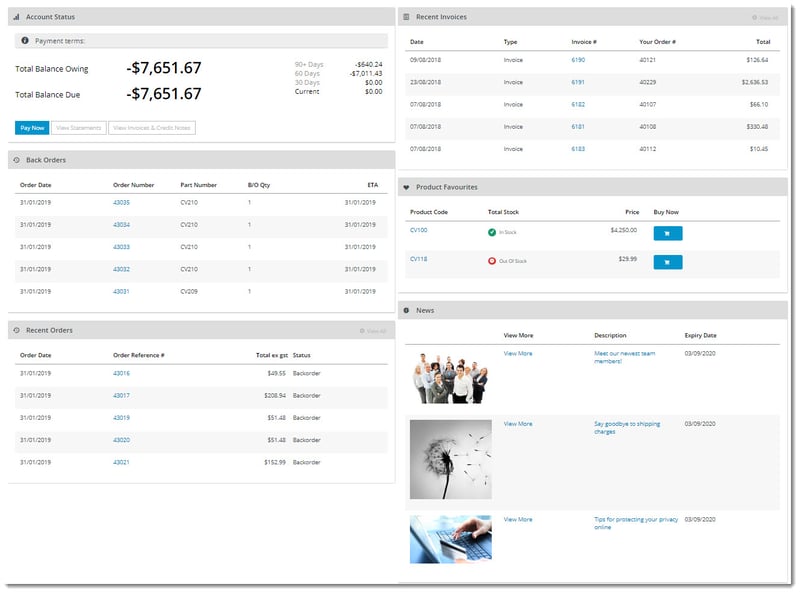Open product code CV118
The width and height of the screenshot is (800, 593).
(419, 259)
